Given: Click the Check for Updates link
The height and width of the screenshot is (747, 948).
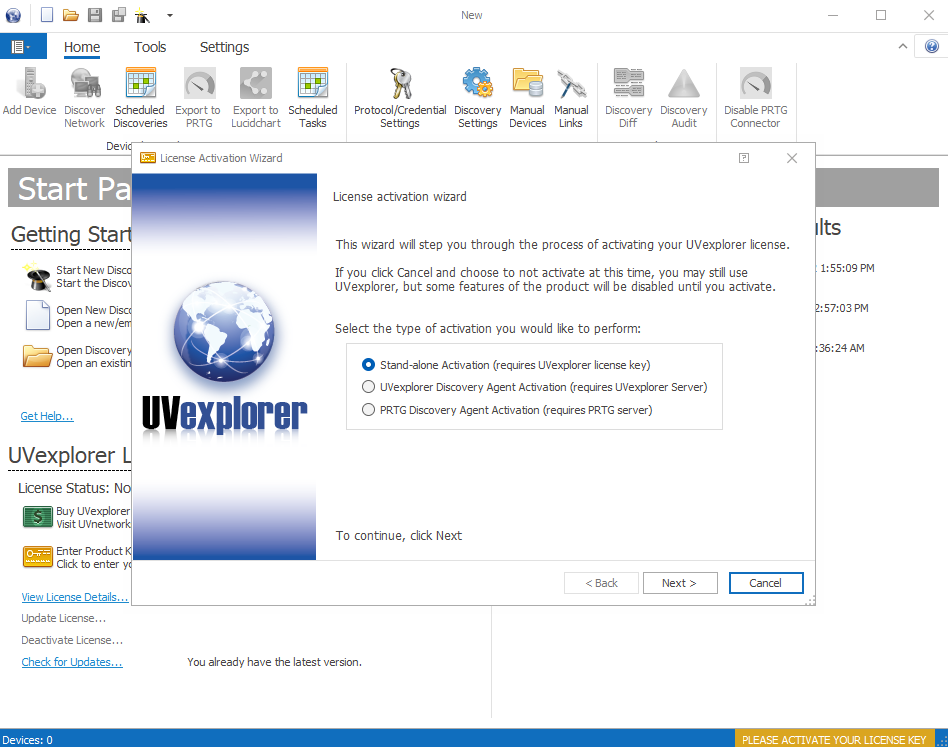Looking at the screenshot, I should (72, 662).
